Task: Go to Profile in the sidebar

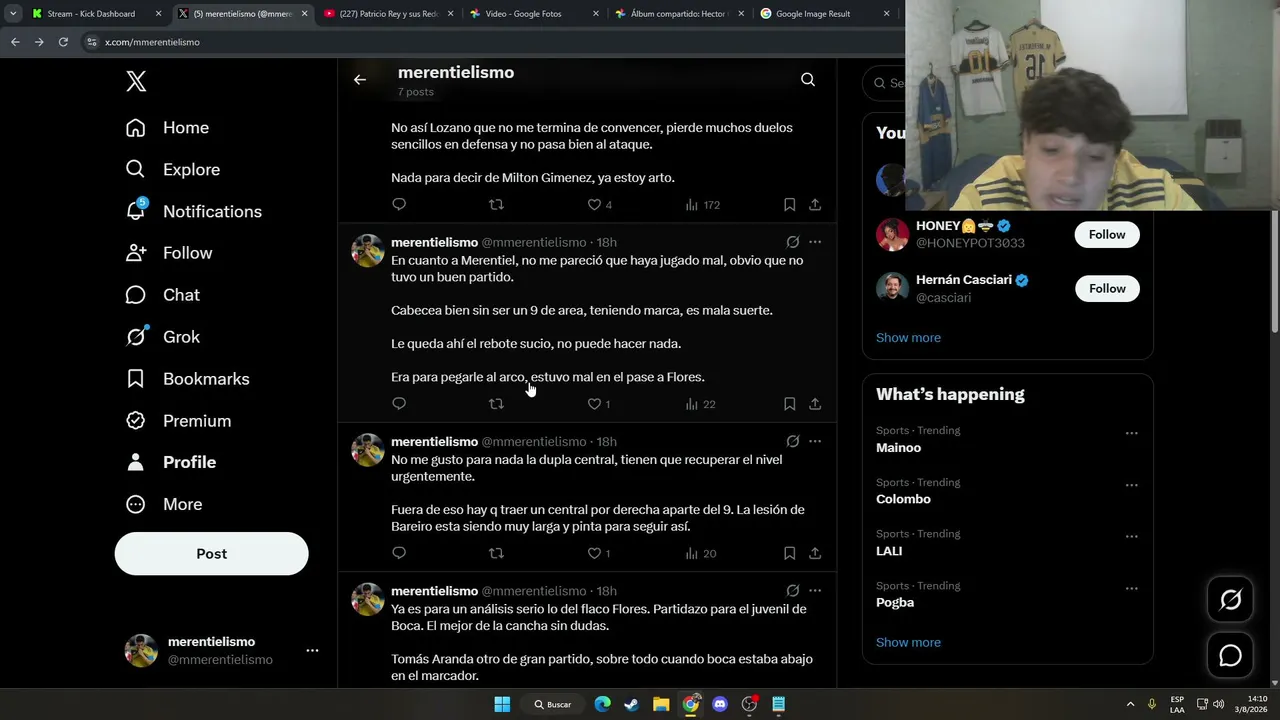Action: [170, 463]
